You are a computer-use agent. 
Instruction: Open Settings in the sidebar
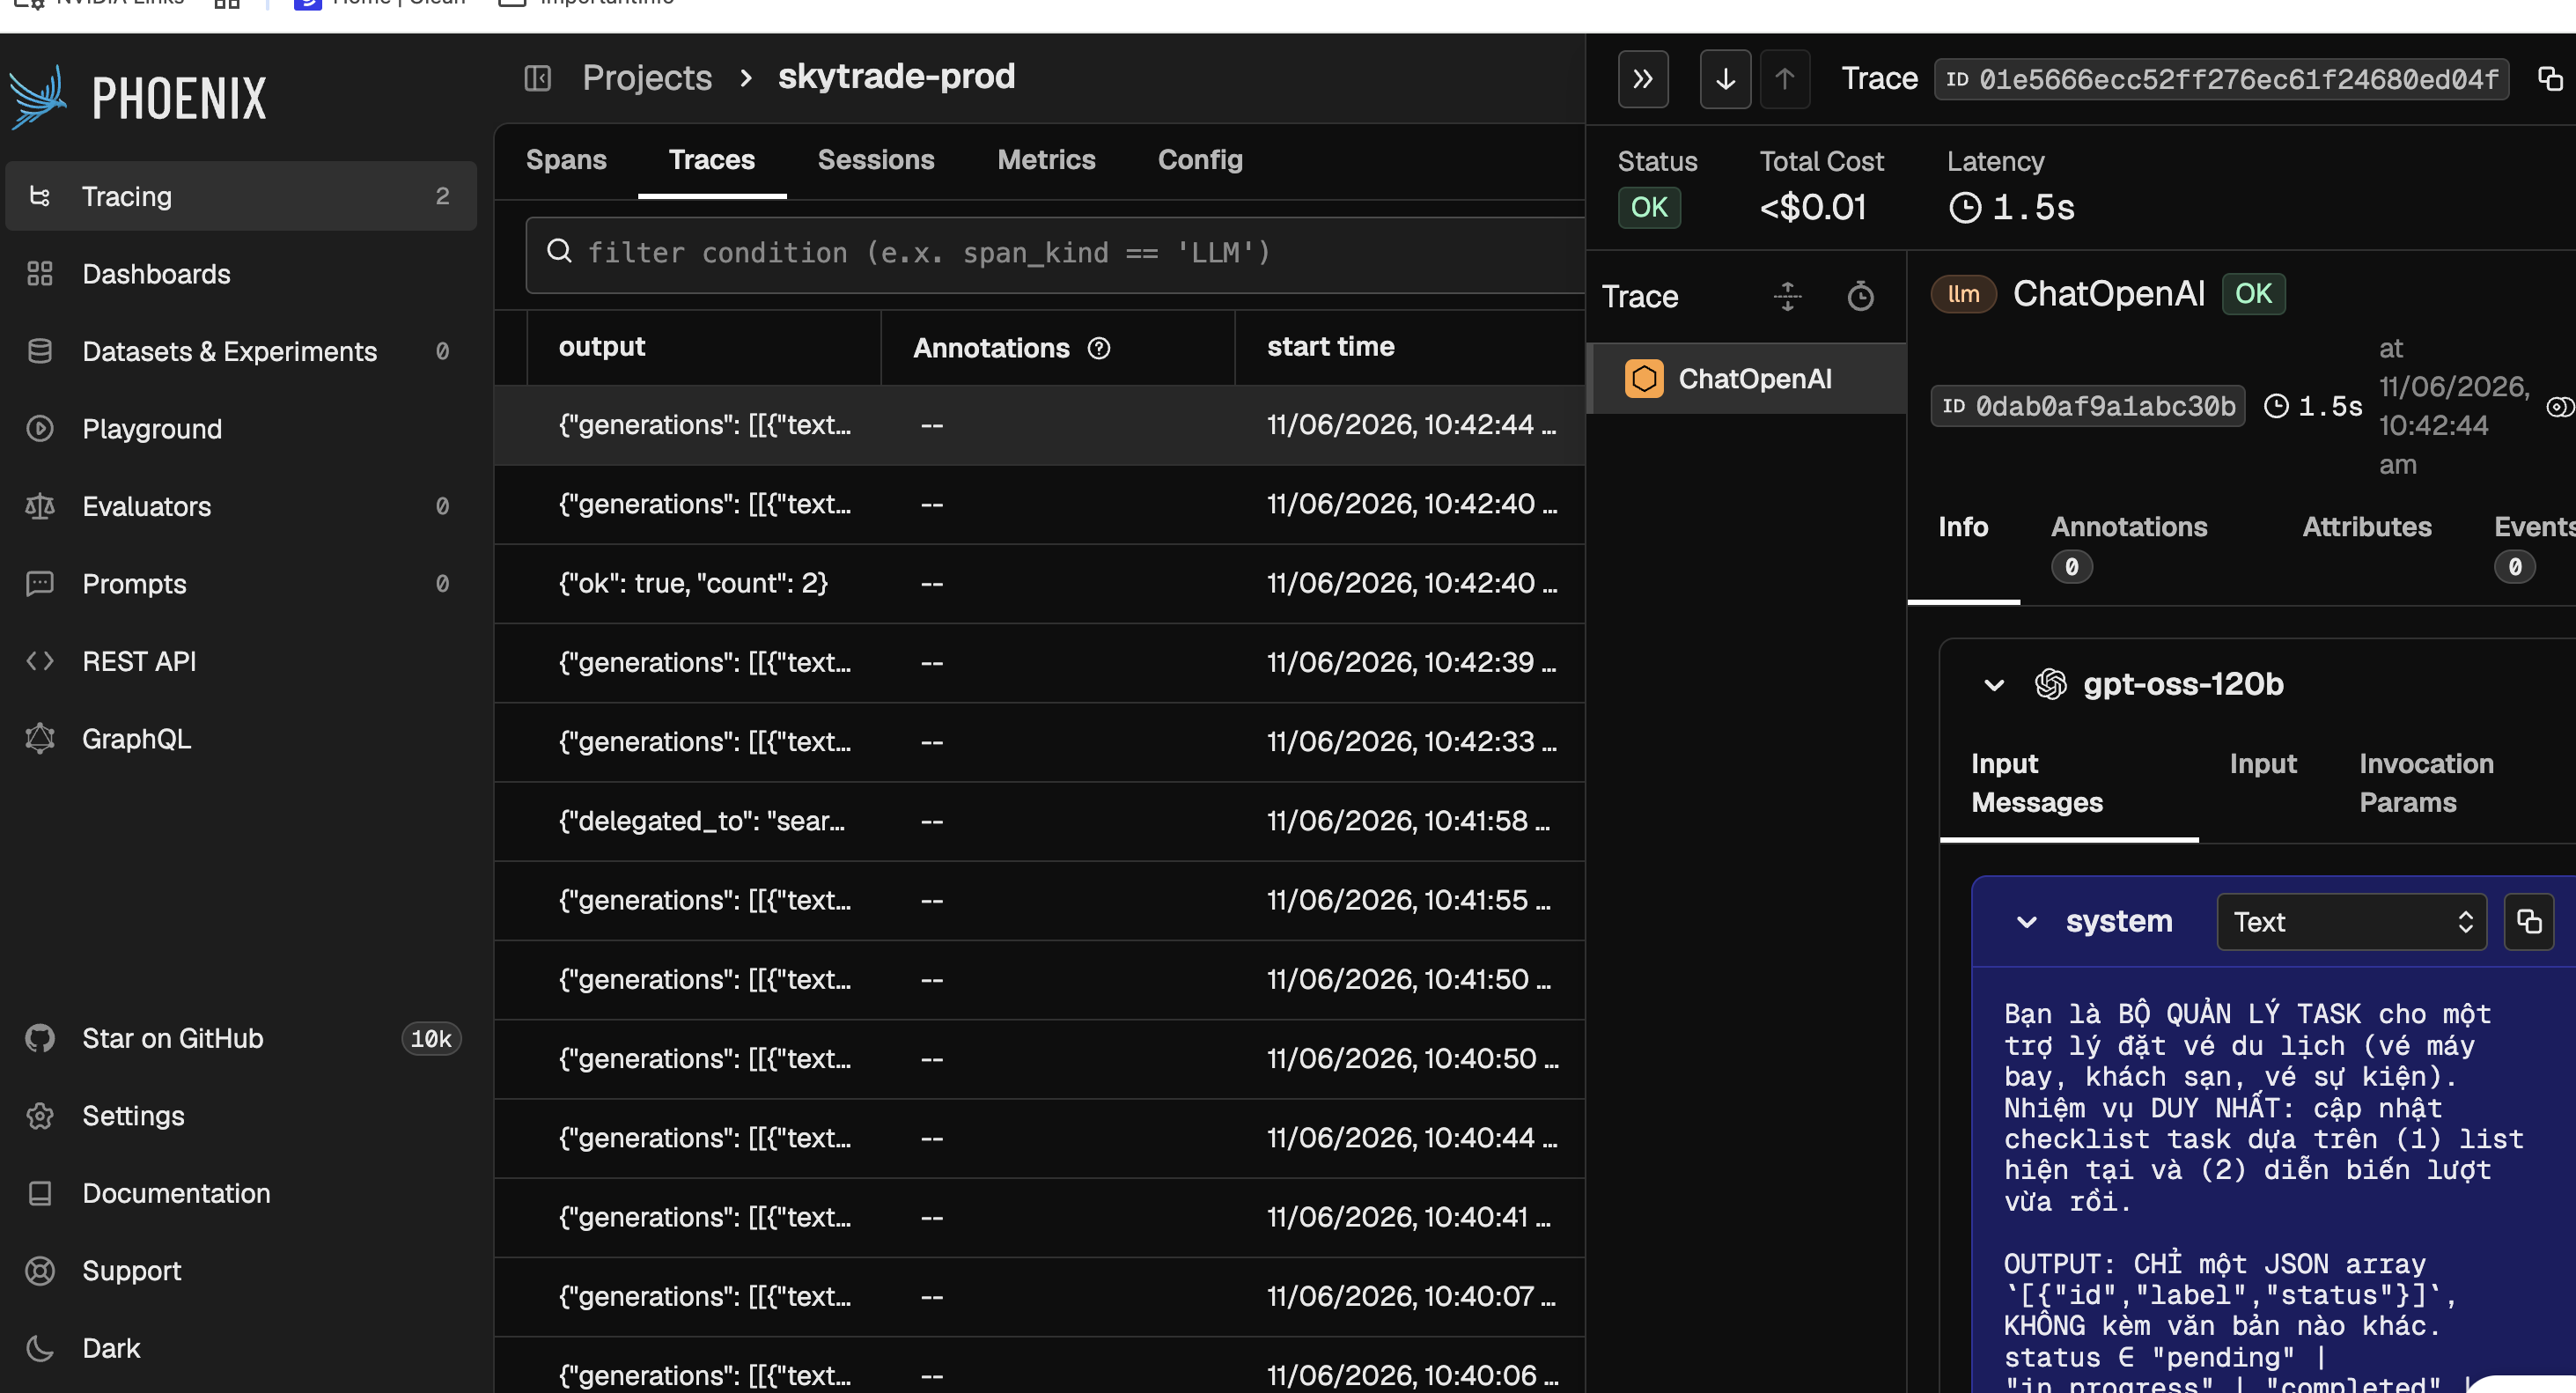pos(241,1115)
